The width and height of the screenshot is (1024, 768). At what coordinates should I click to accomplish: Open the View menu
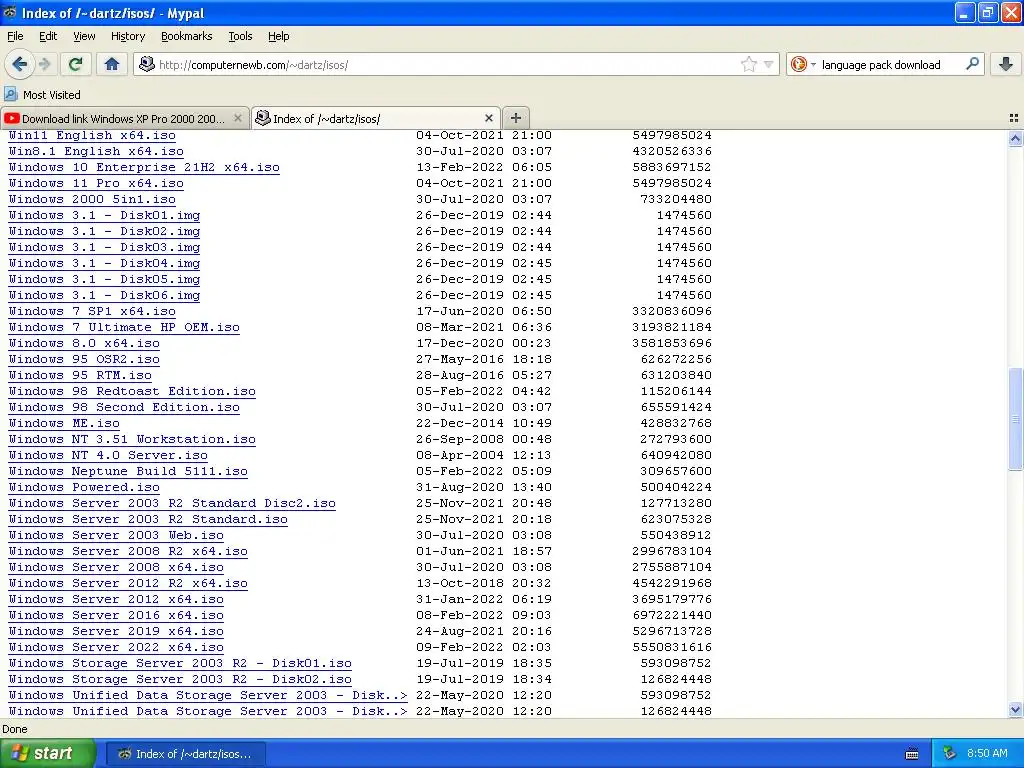(84, 36)
